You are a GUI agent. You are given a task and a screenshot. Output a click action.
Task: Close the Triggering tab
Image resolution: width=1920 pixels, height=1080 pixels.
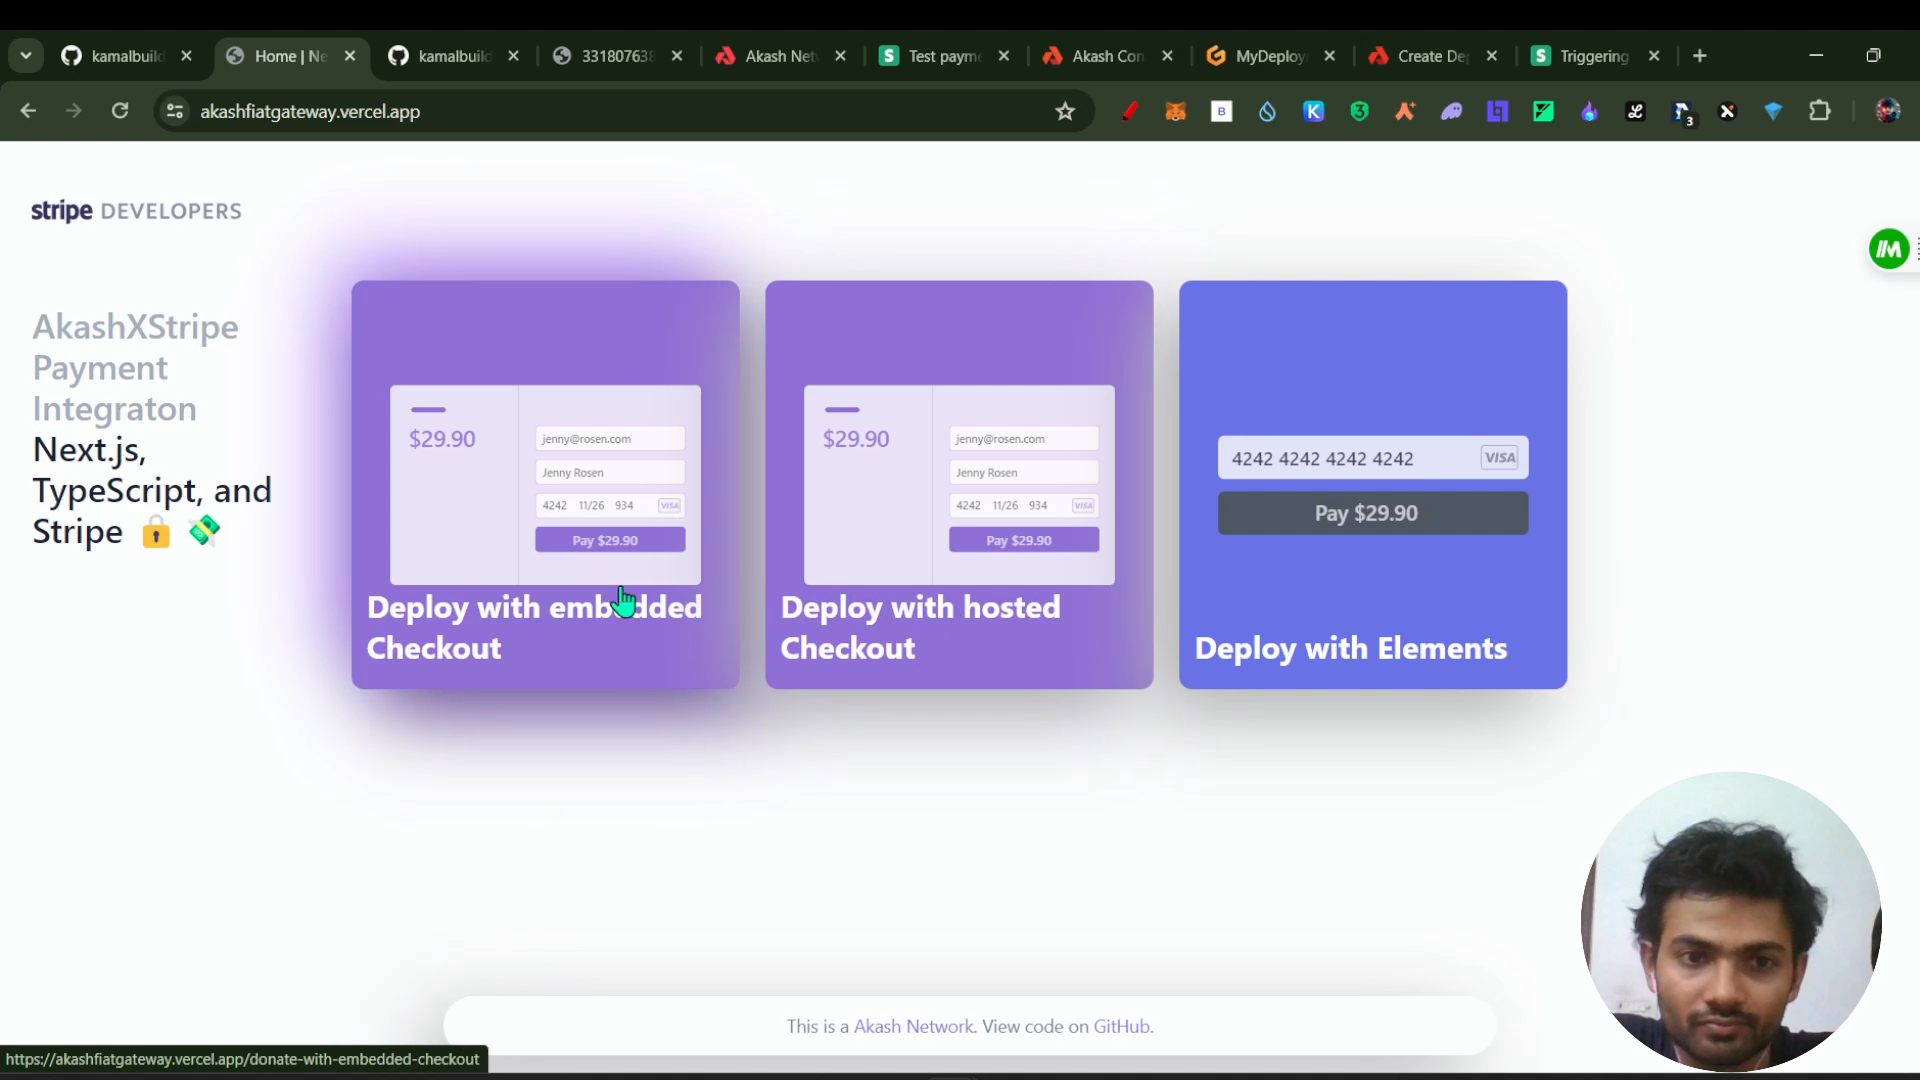click(1654, 56)
